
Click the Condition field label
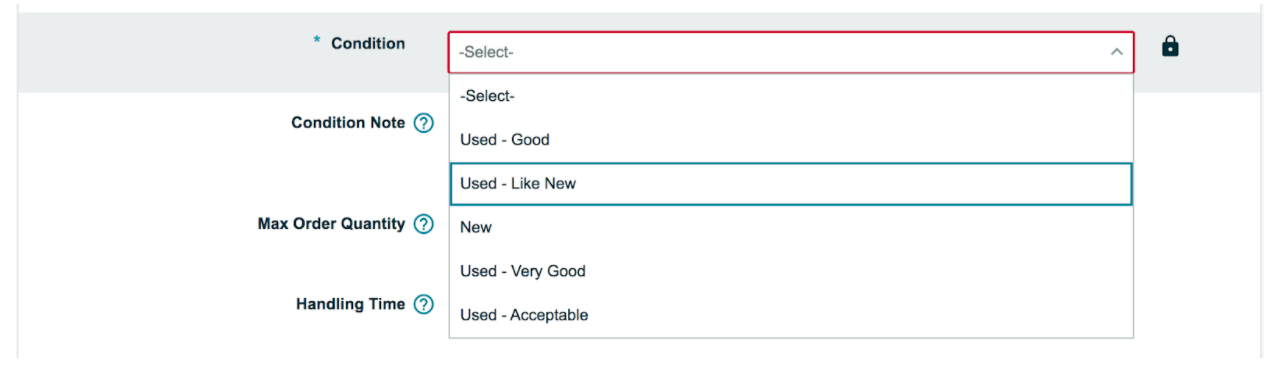click(368, 43)
